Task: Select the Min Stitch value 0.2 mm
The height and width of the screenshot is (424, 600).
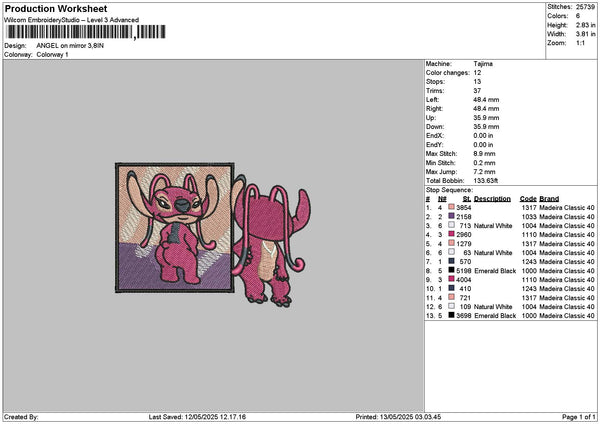Action: point(484,163)
